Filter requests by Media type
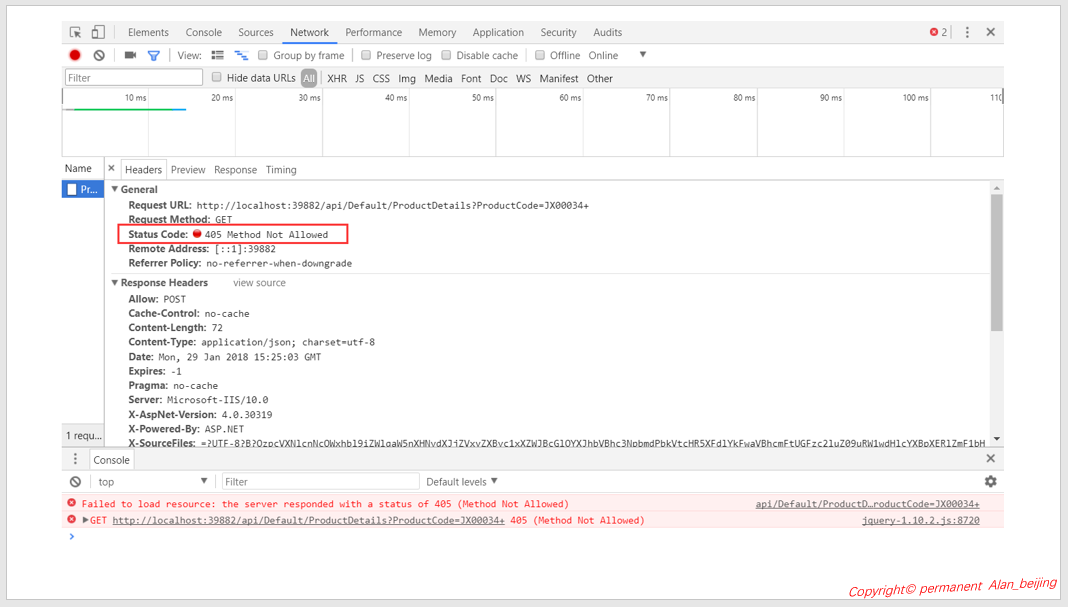 pyautogui.click(x=438, y=78)
